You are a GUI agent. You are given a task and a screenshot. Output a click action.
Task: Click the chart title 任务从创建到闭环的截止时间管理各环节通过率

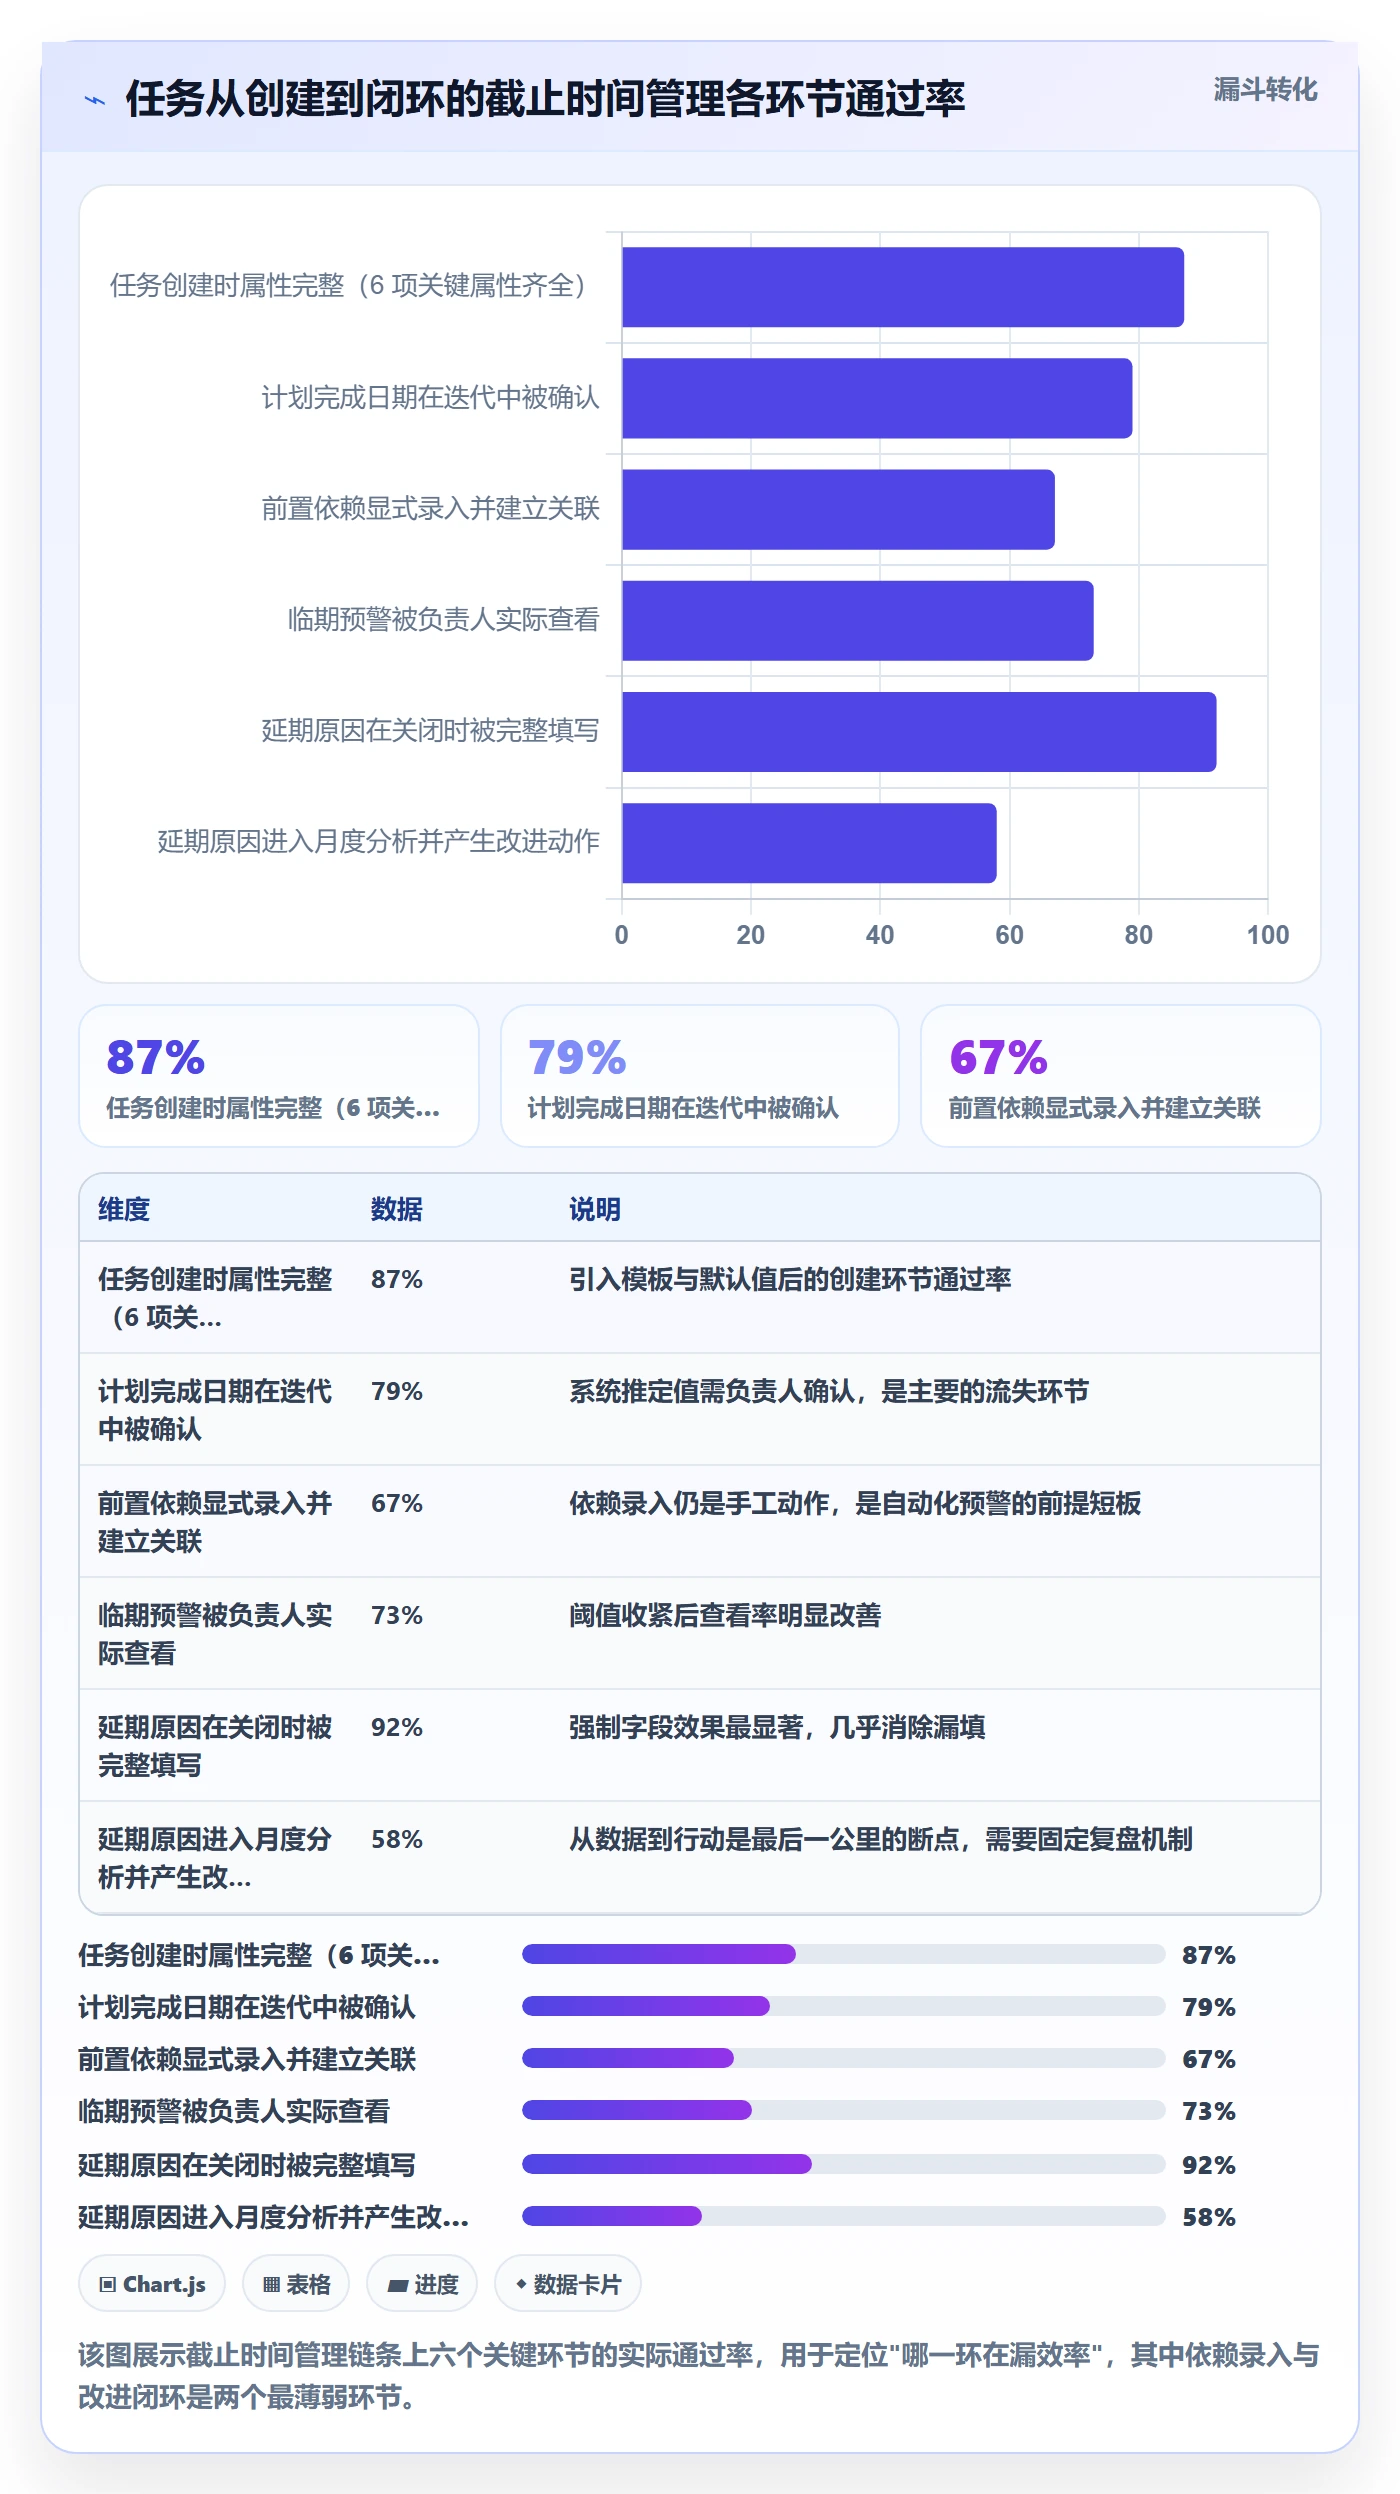pyautogui.click(x=545, y=99)
